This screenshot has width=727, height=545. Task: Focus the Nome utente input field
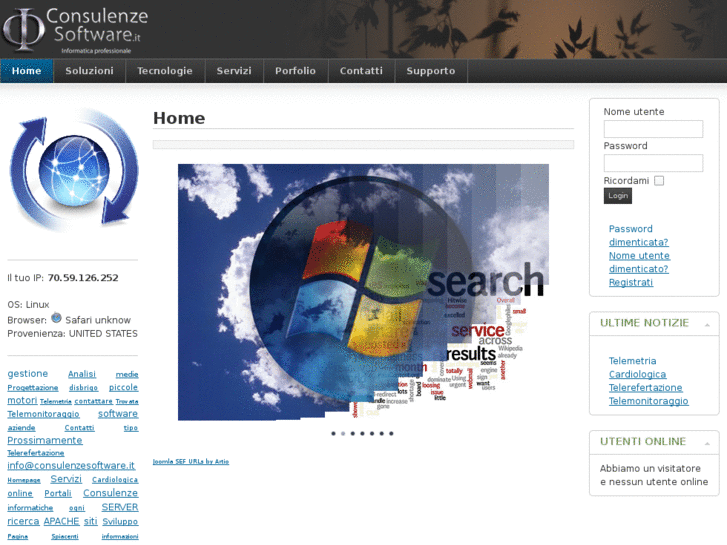point(653,129)
